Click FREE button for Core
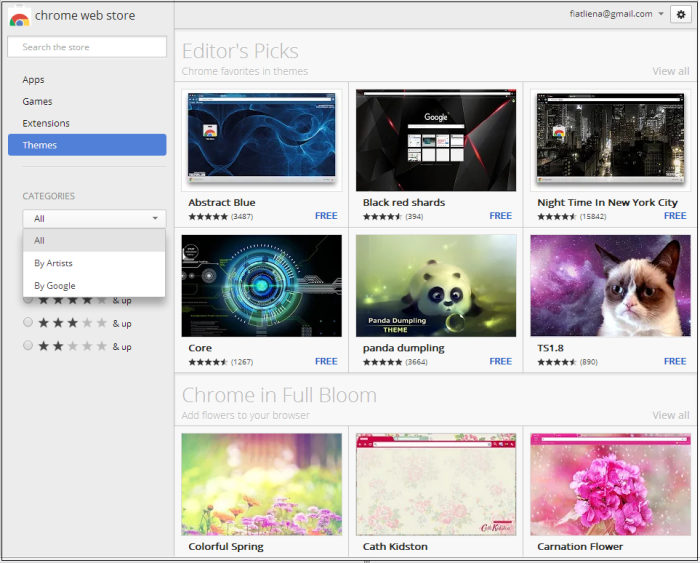The height and width of the screenshot is (563, 700). 326,362
